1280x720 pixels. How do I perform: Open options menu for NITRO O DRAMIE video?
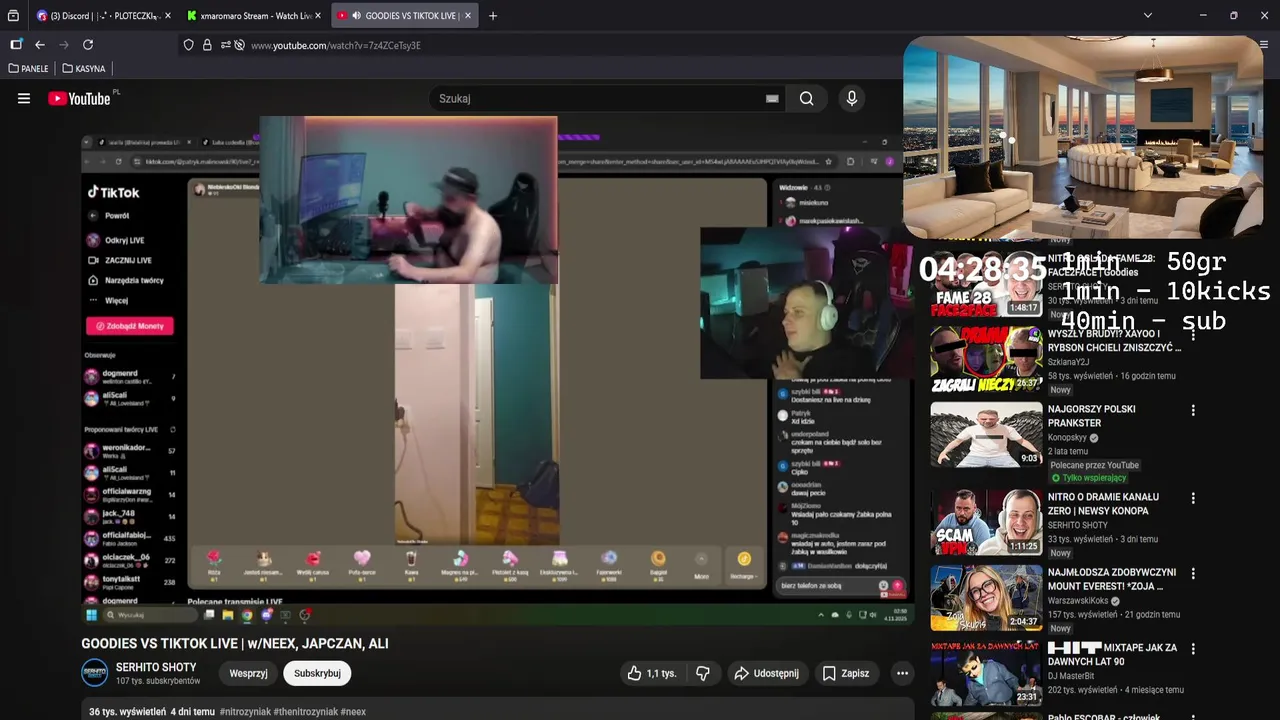point(1192,498)
